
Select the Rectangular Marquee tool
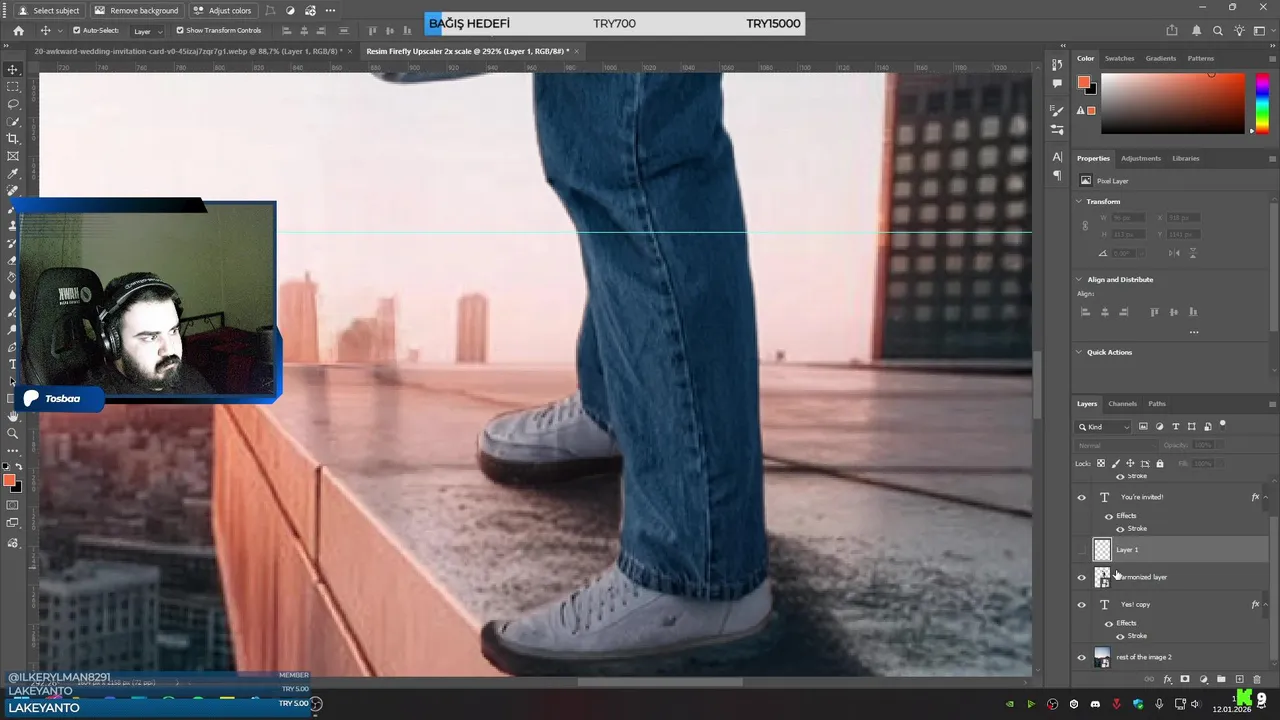(13, 87)
